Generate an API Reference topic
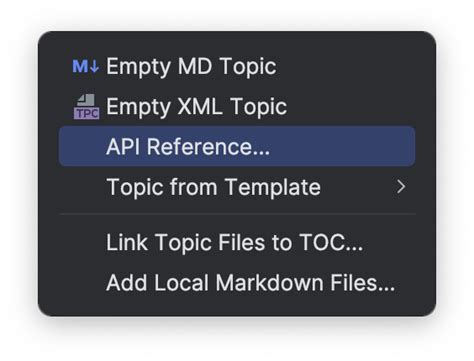474x361 pixels. click(x=237, y=146)
